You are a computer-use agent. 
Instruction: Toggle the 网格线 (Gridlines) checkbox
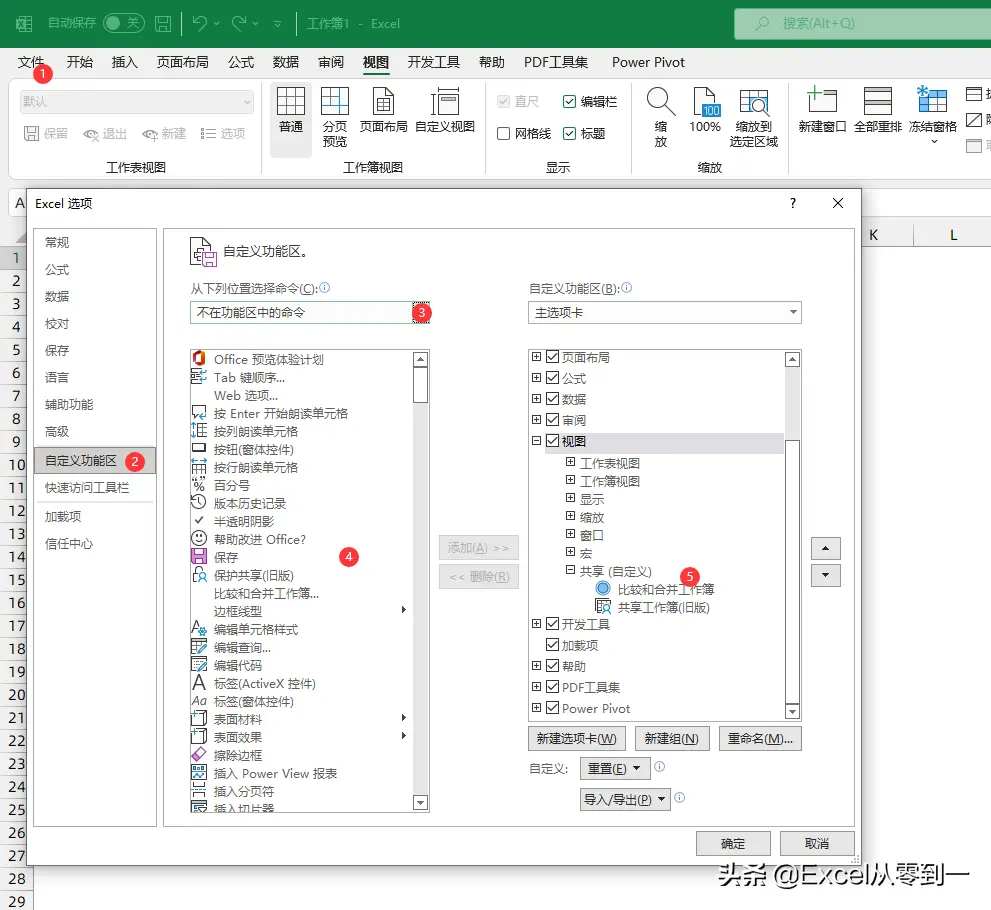coord(505,131)
